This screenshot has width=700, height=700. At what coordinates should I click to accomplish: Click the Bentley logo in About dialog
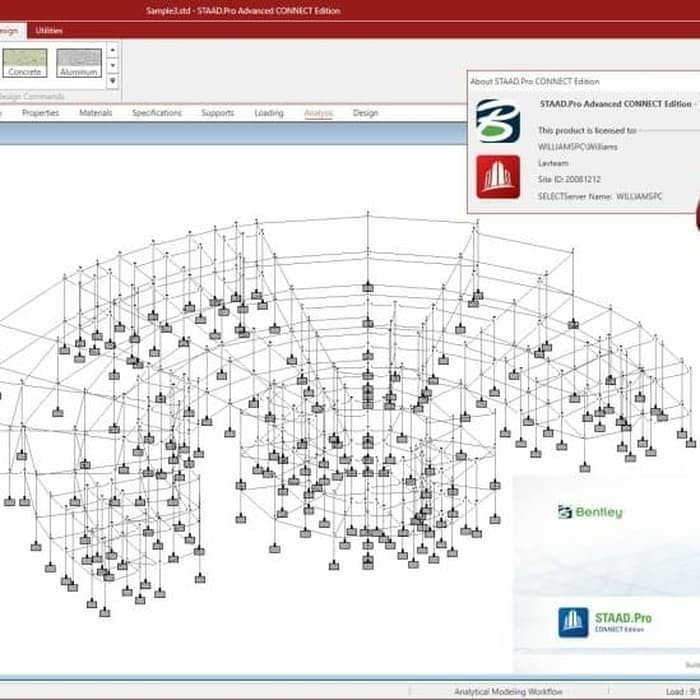pyautogui.click(x=497, y=121)
